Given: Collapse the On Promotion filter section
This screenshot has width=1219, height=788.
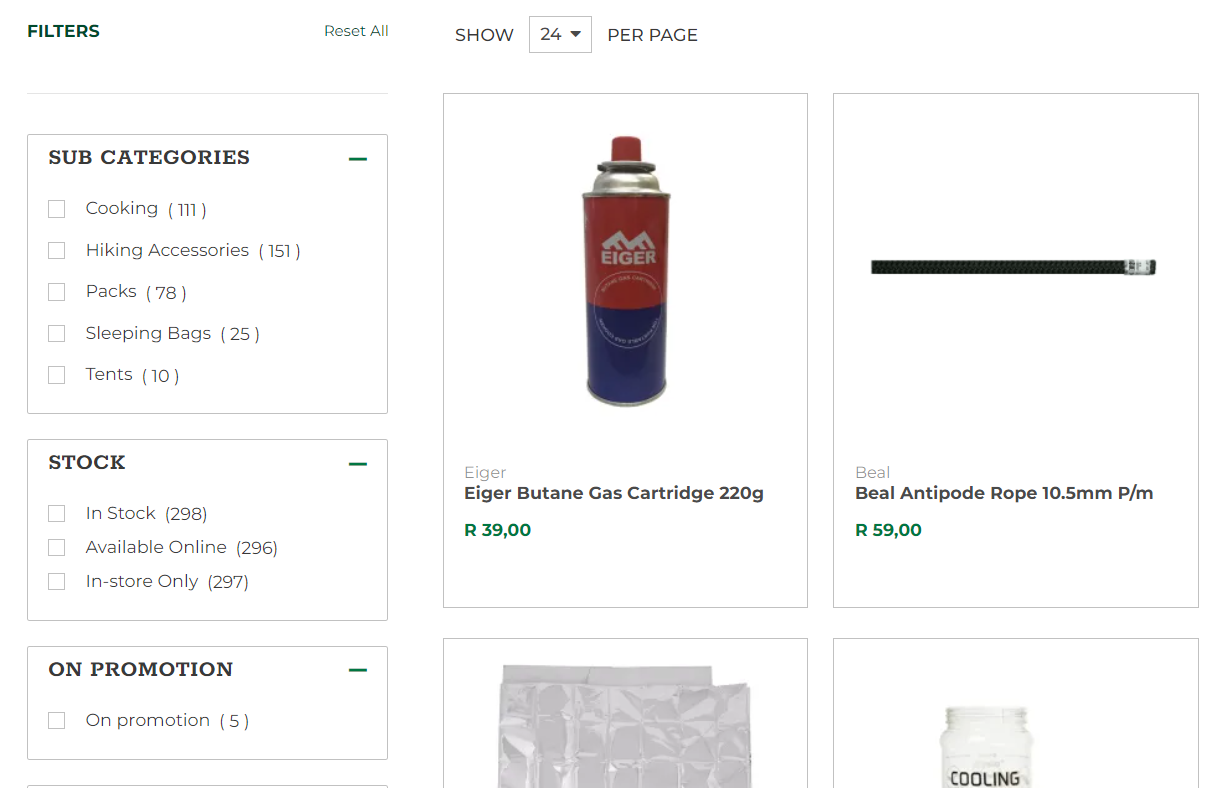Looking at the screenshot, I should [357, 670].
